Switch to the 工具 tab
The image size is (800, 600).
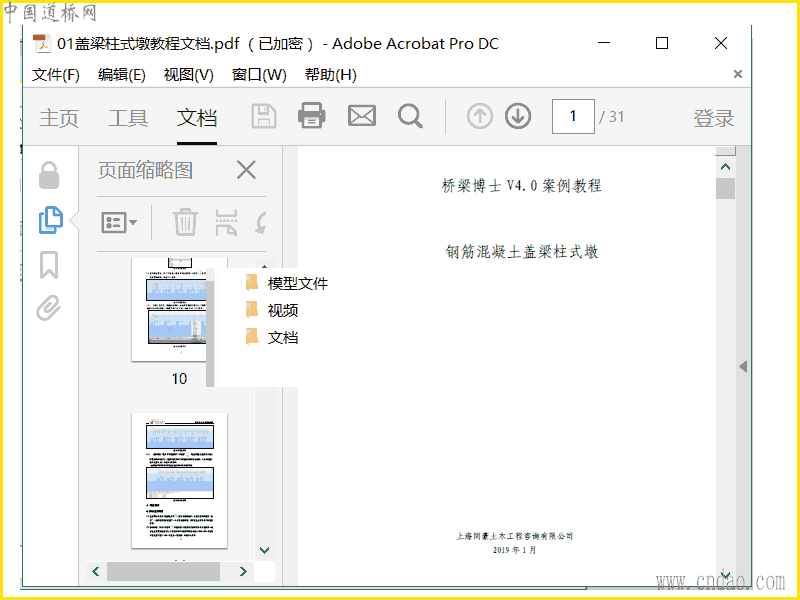point(128,118)
